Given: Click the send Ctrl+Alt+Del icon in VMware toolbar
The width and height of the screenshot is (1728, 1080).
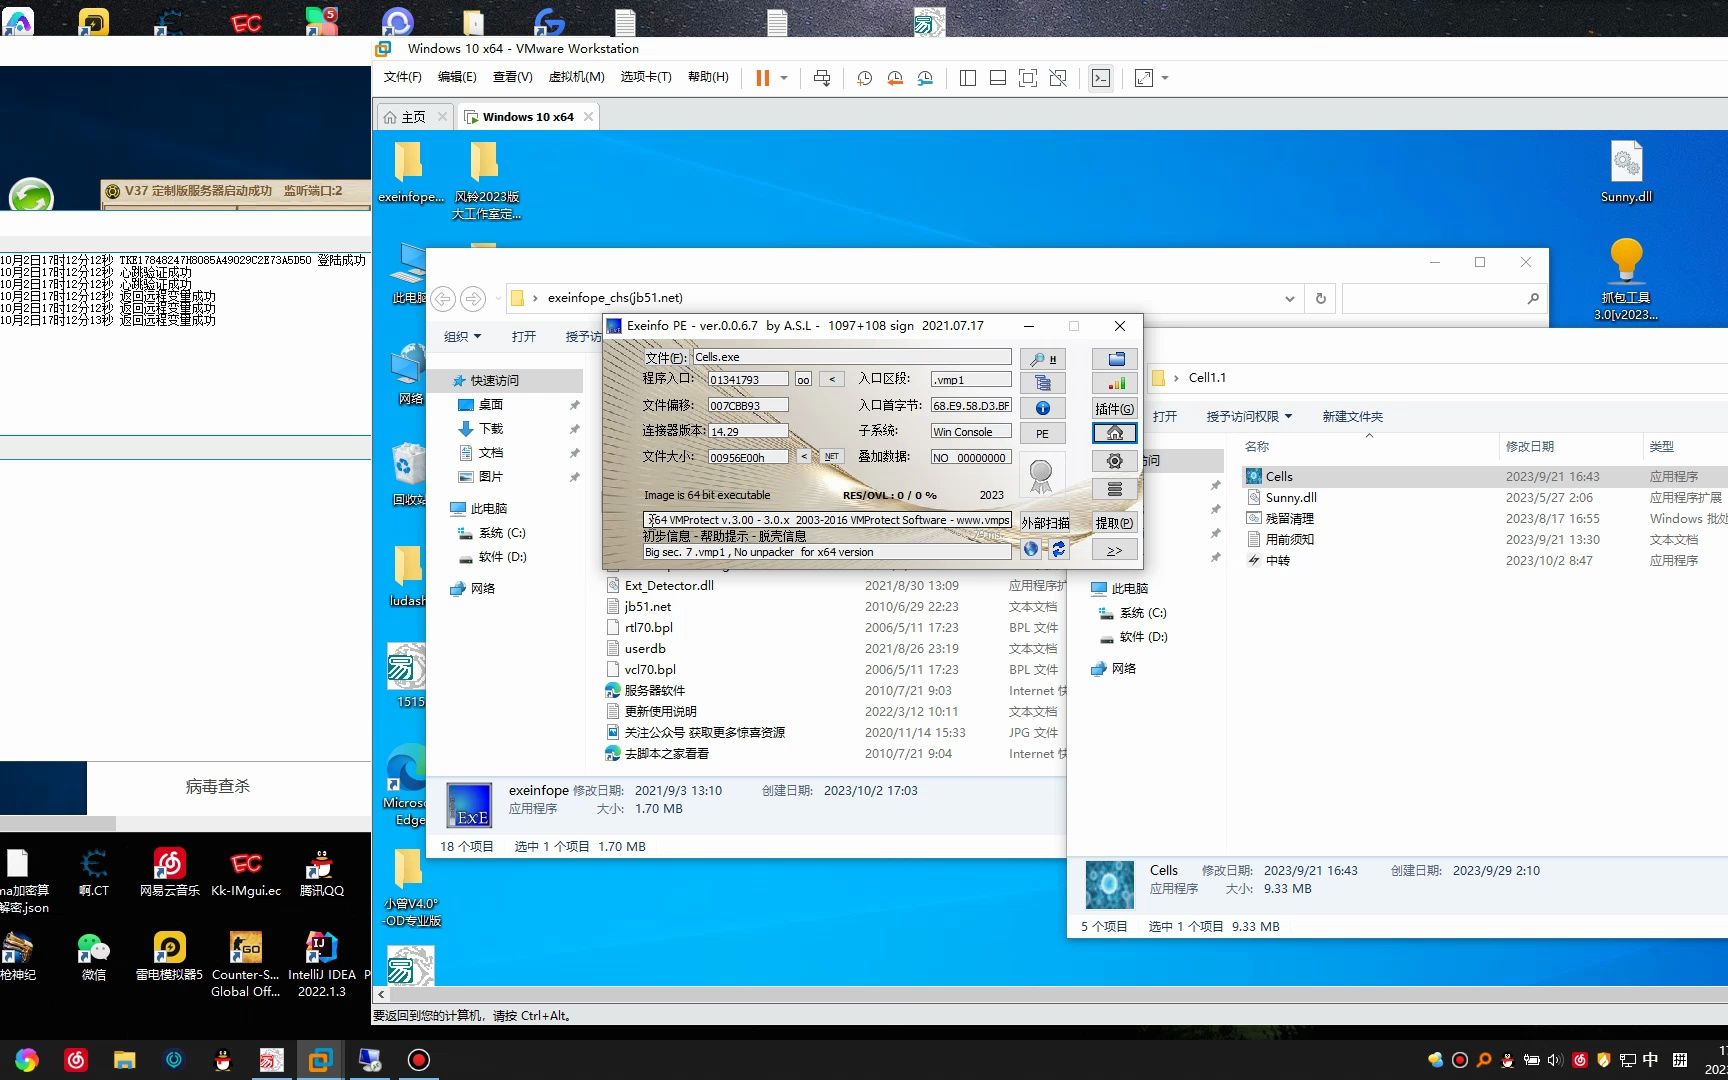Looking at the screenshot, I should 822,78.
